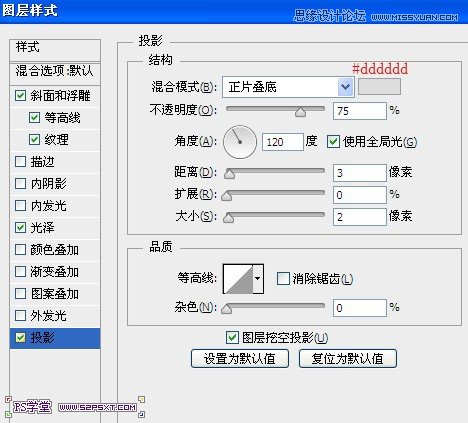Open the 光泽 settings label
This screenshot has width=468, height=423.
tap(42, 228)
